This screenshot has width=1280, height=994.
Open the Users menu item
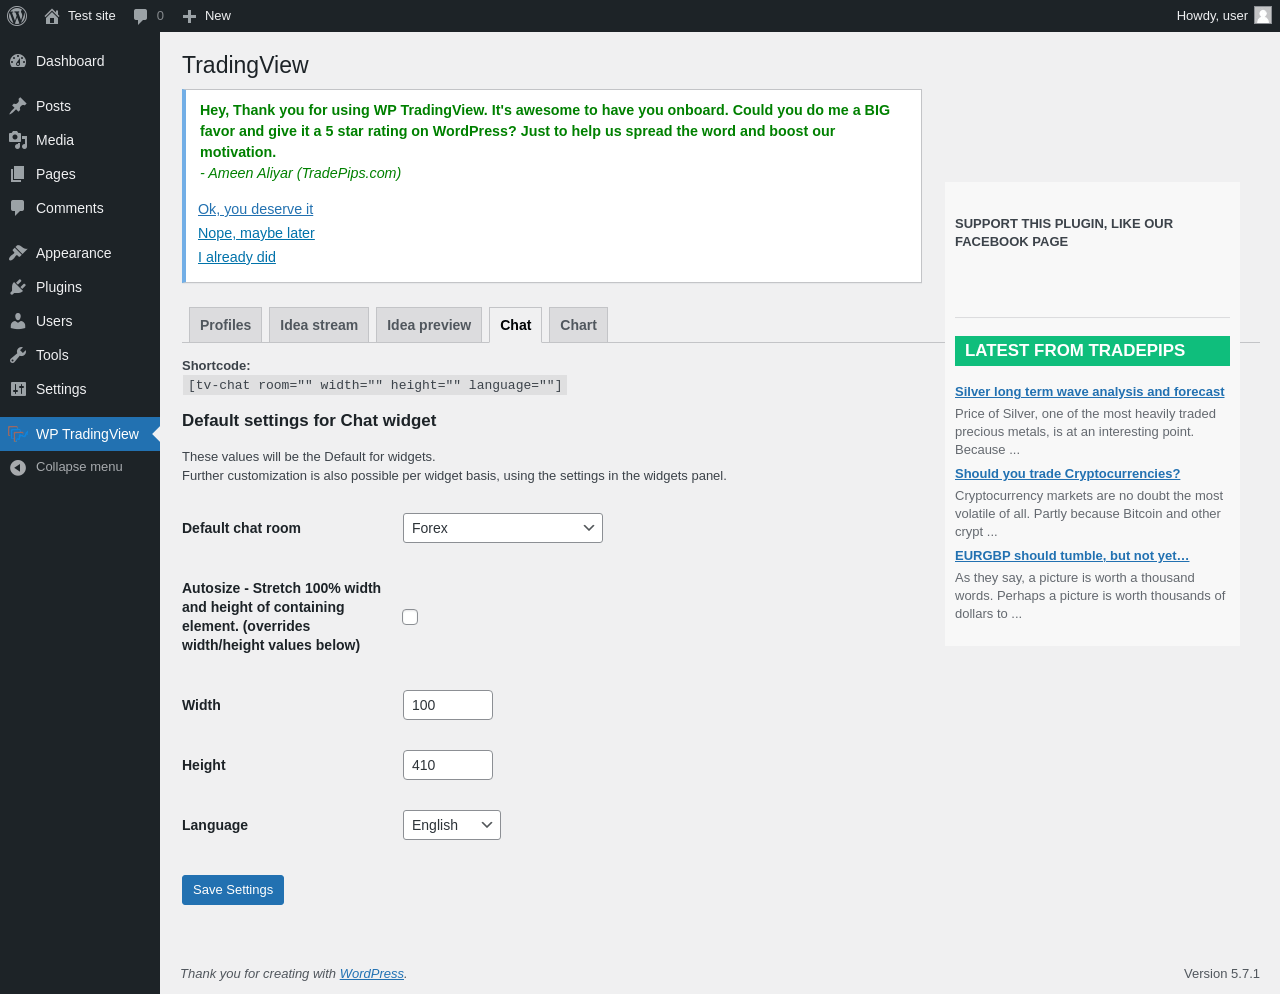pyautogui.click(x=80, y=321)
